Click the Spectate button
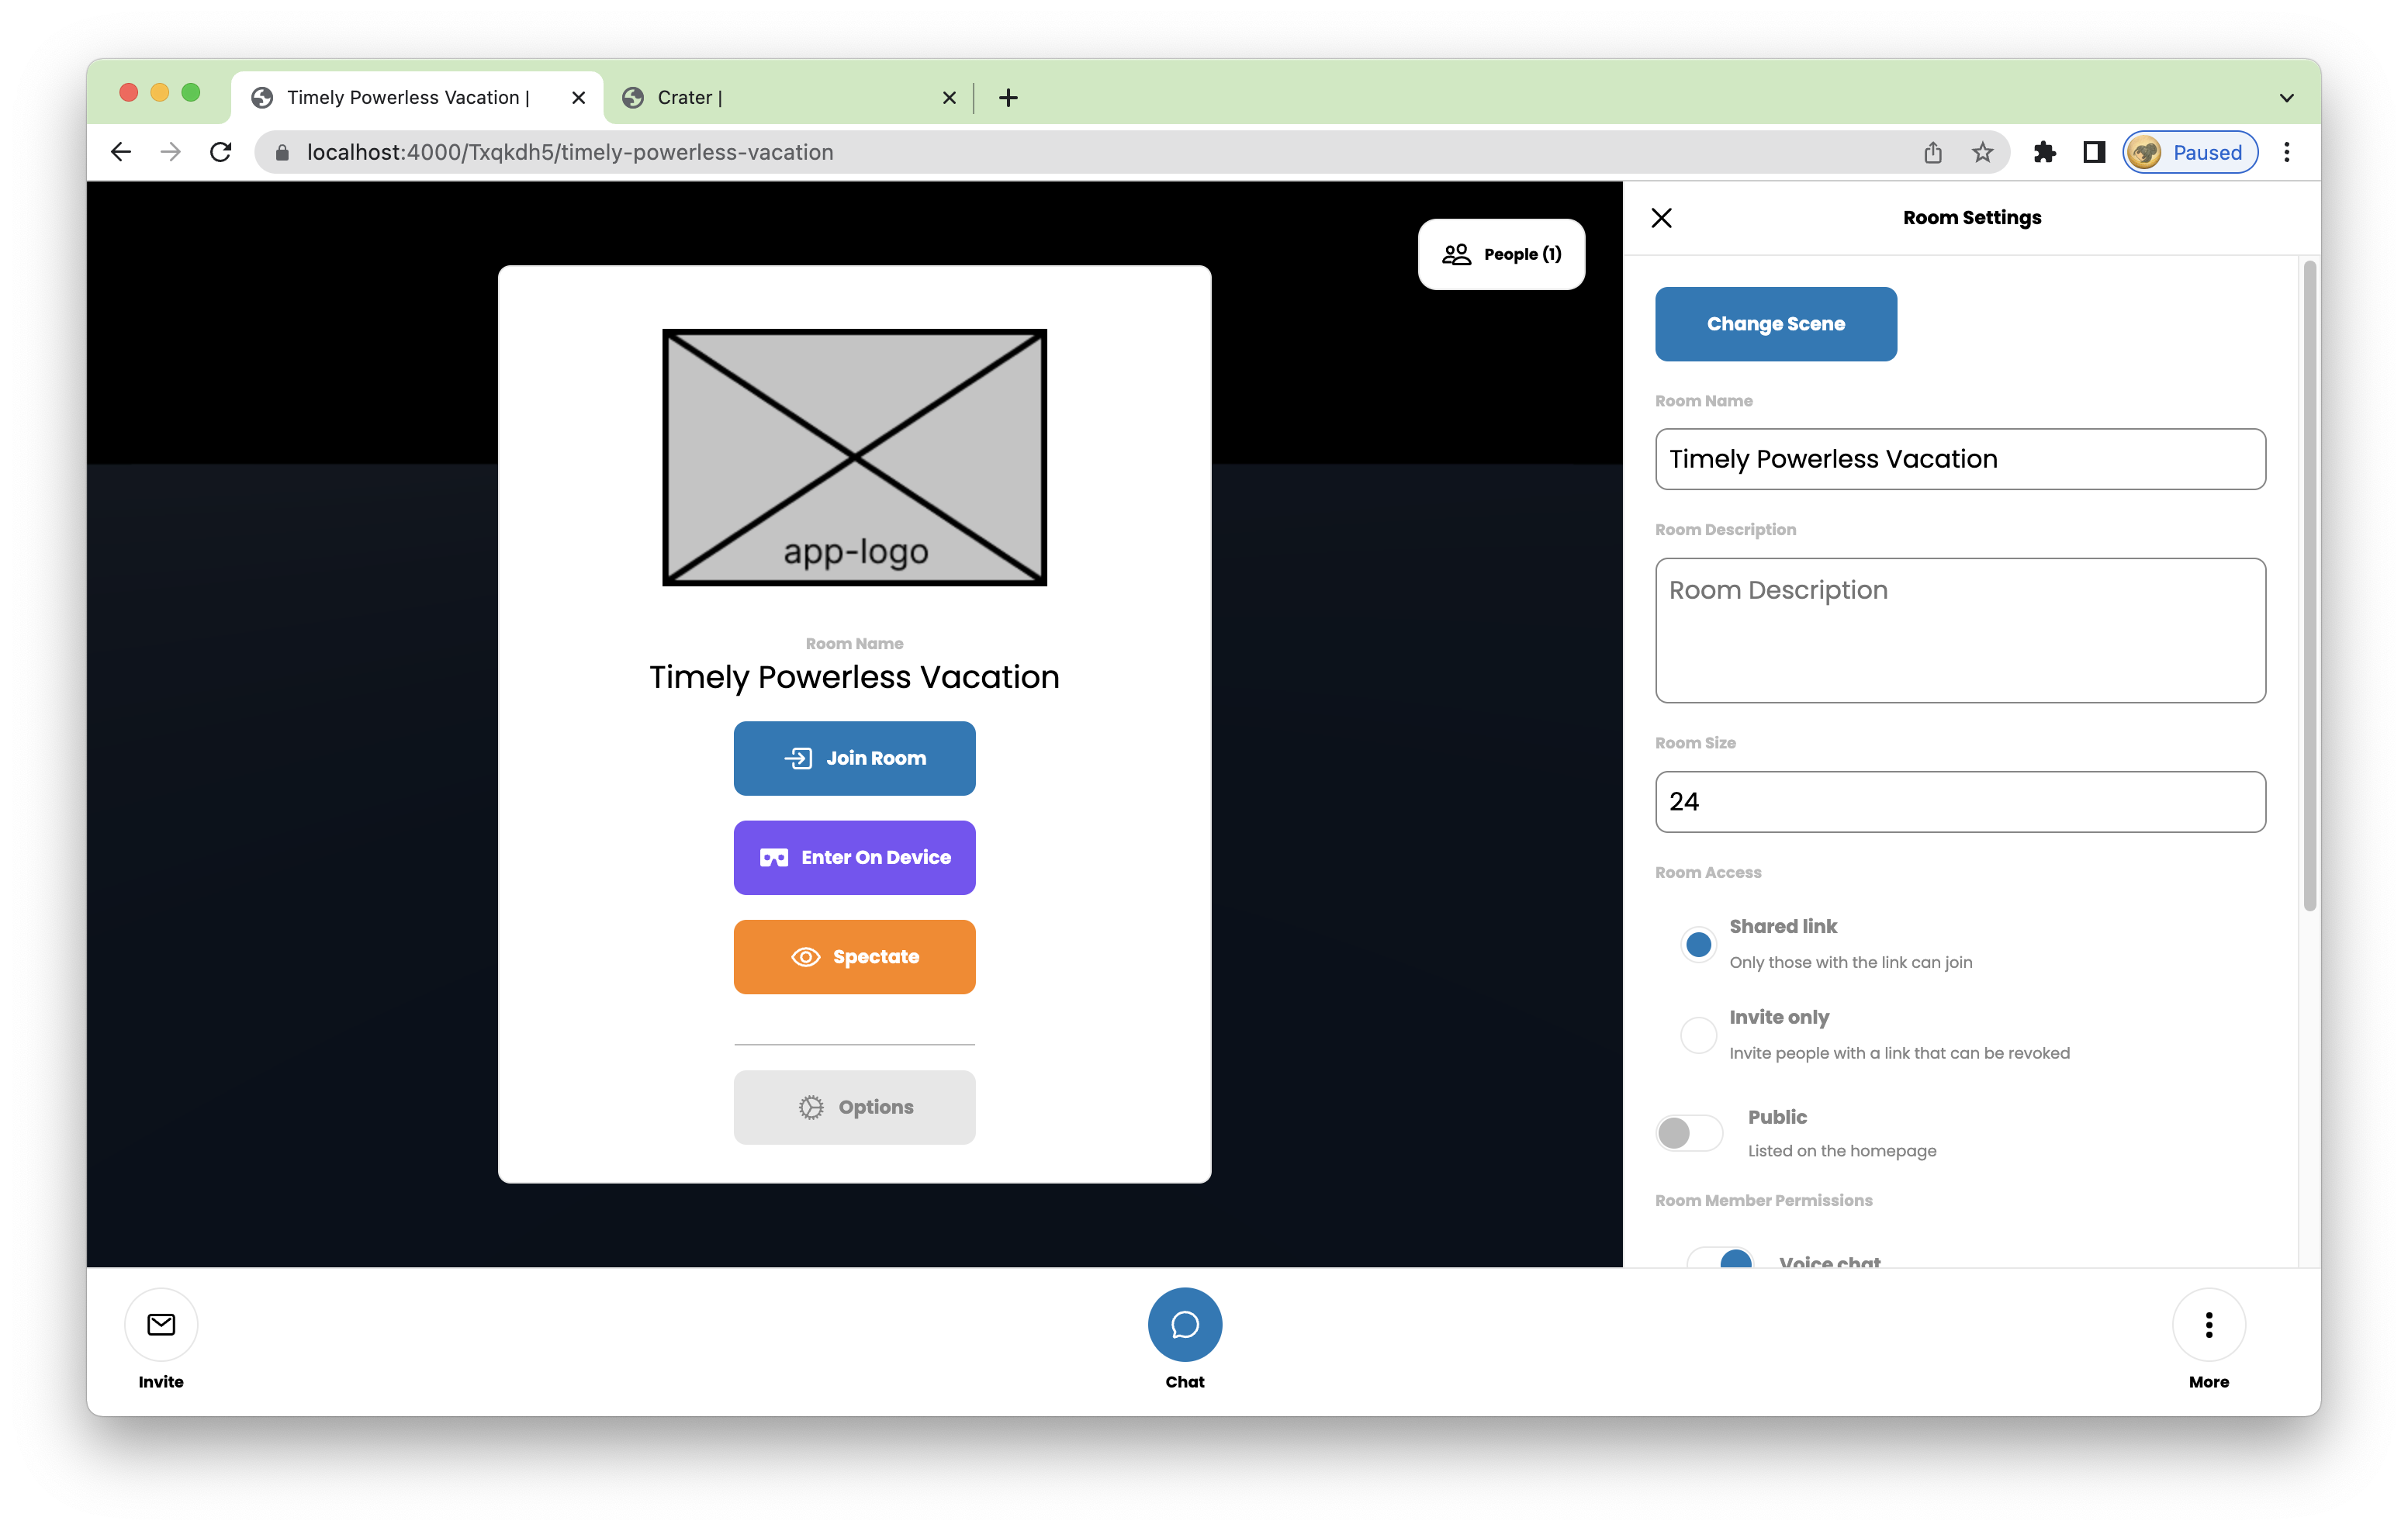The image size is (2408, 1531). 854,957
